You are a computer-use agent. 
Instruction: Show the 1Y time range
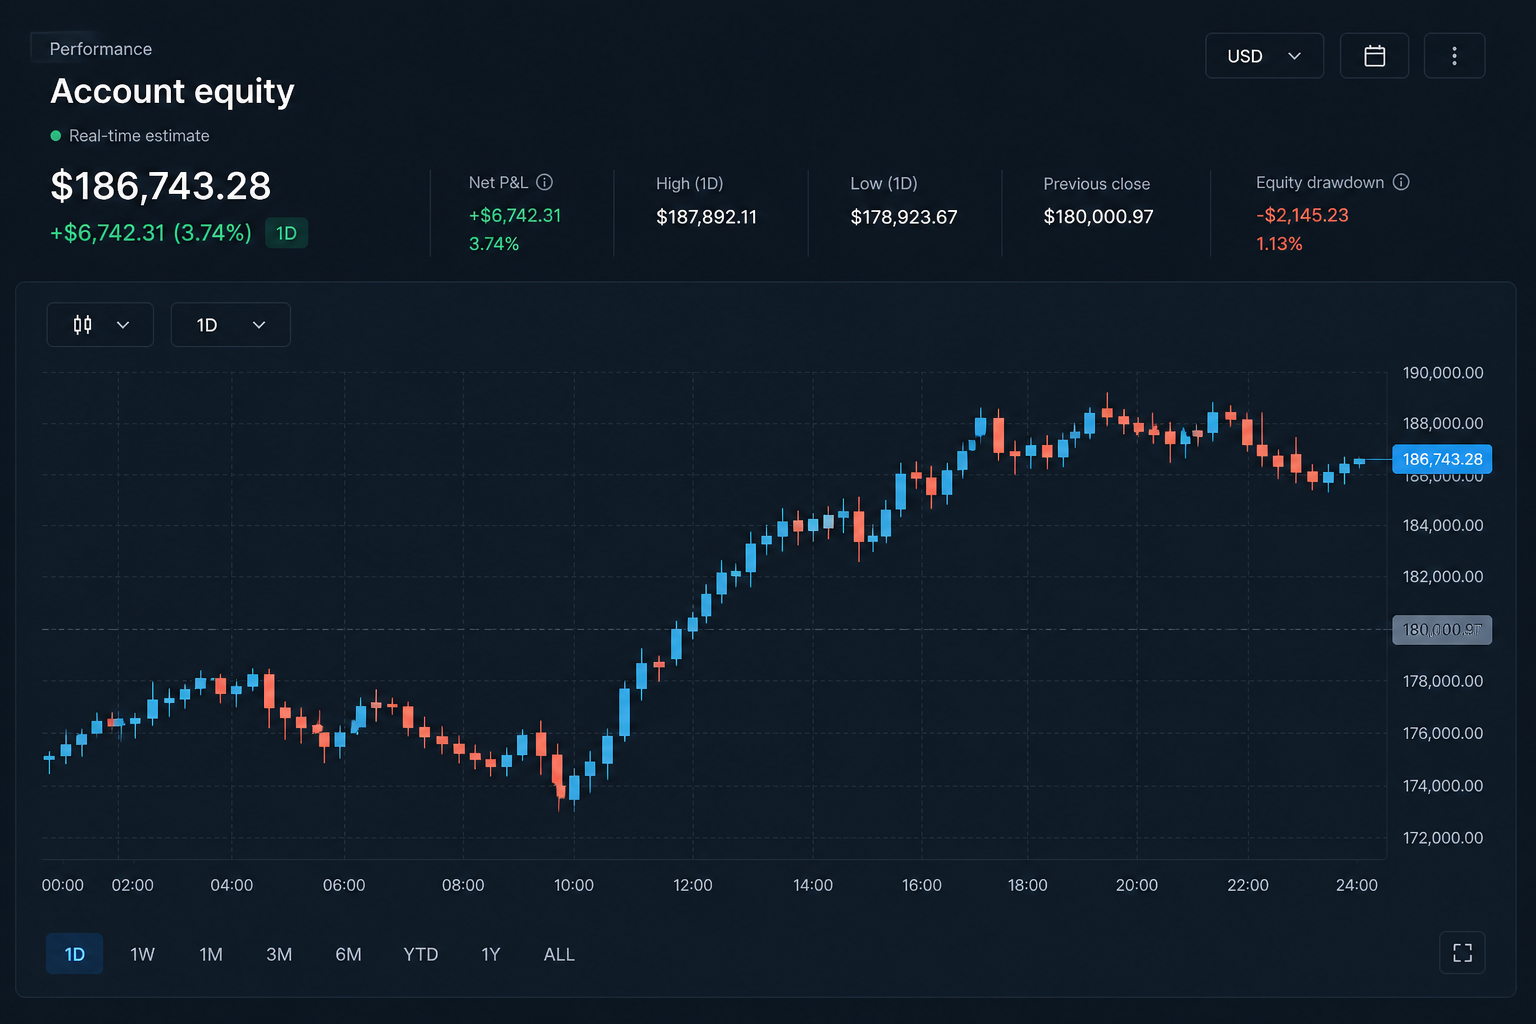coord(490,954)
